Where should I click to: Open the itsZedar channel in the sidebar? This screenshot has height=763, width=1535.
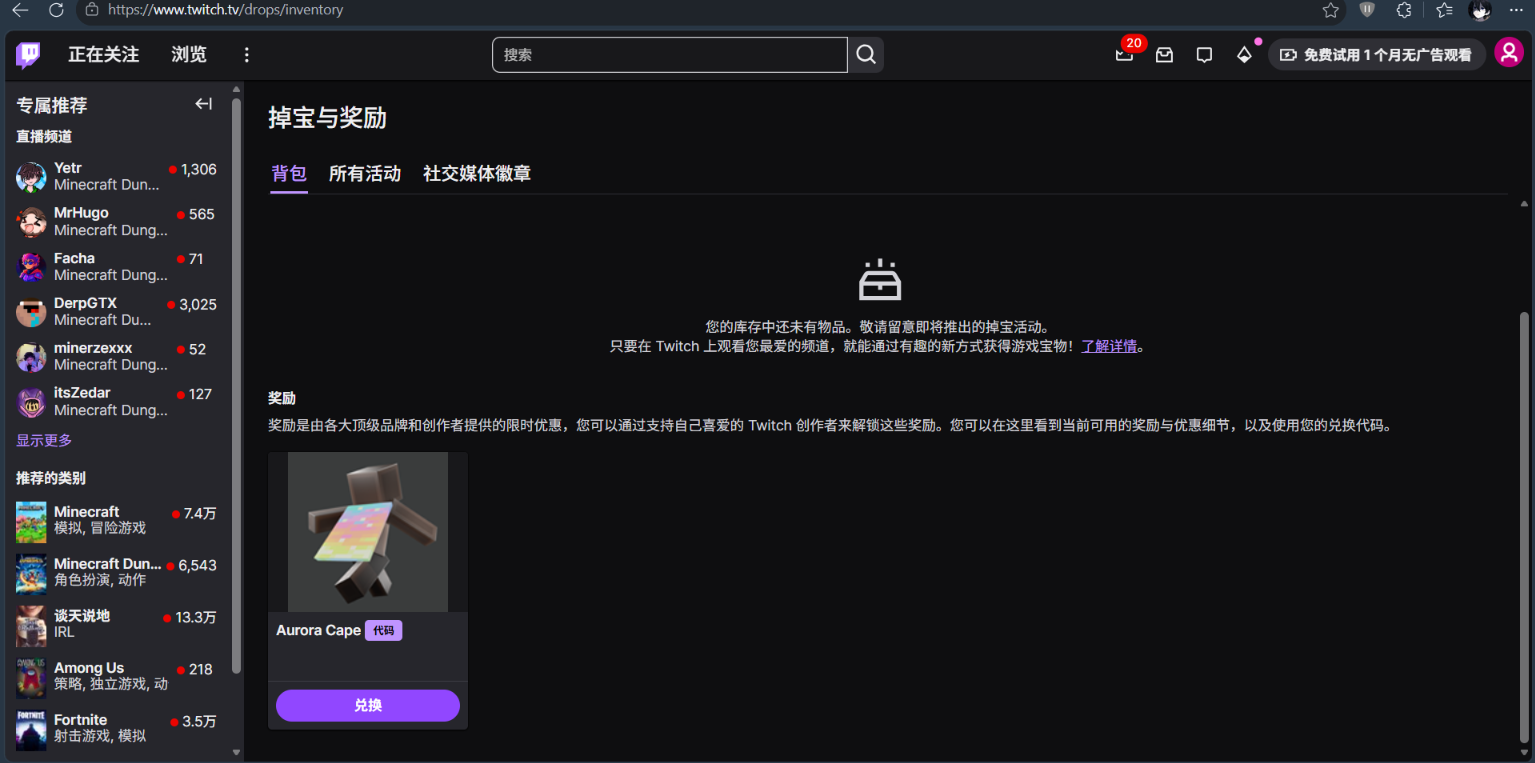(116, 402)
